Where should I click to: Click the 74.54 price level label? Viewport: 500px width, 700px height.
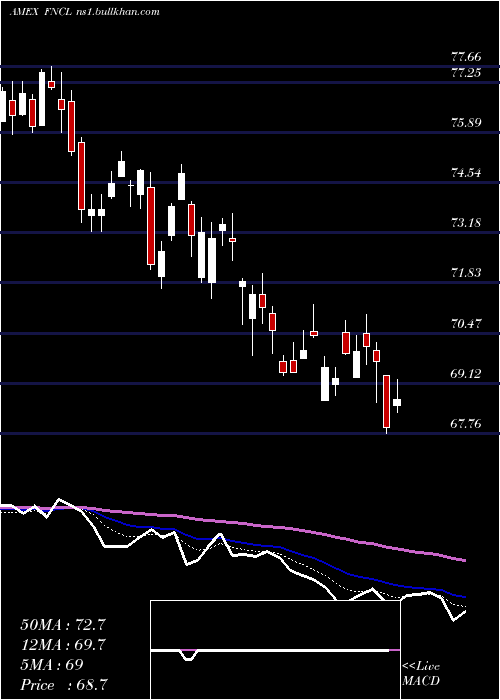(x=466, y=173)
